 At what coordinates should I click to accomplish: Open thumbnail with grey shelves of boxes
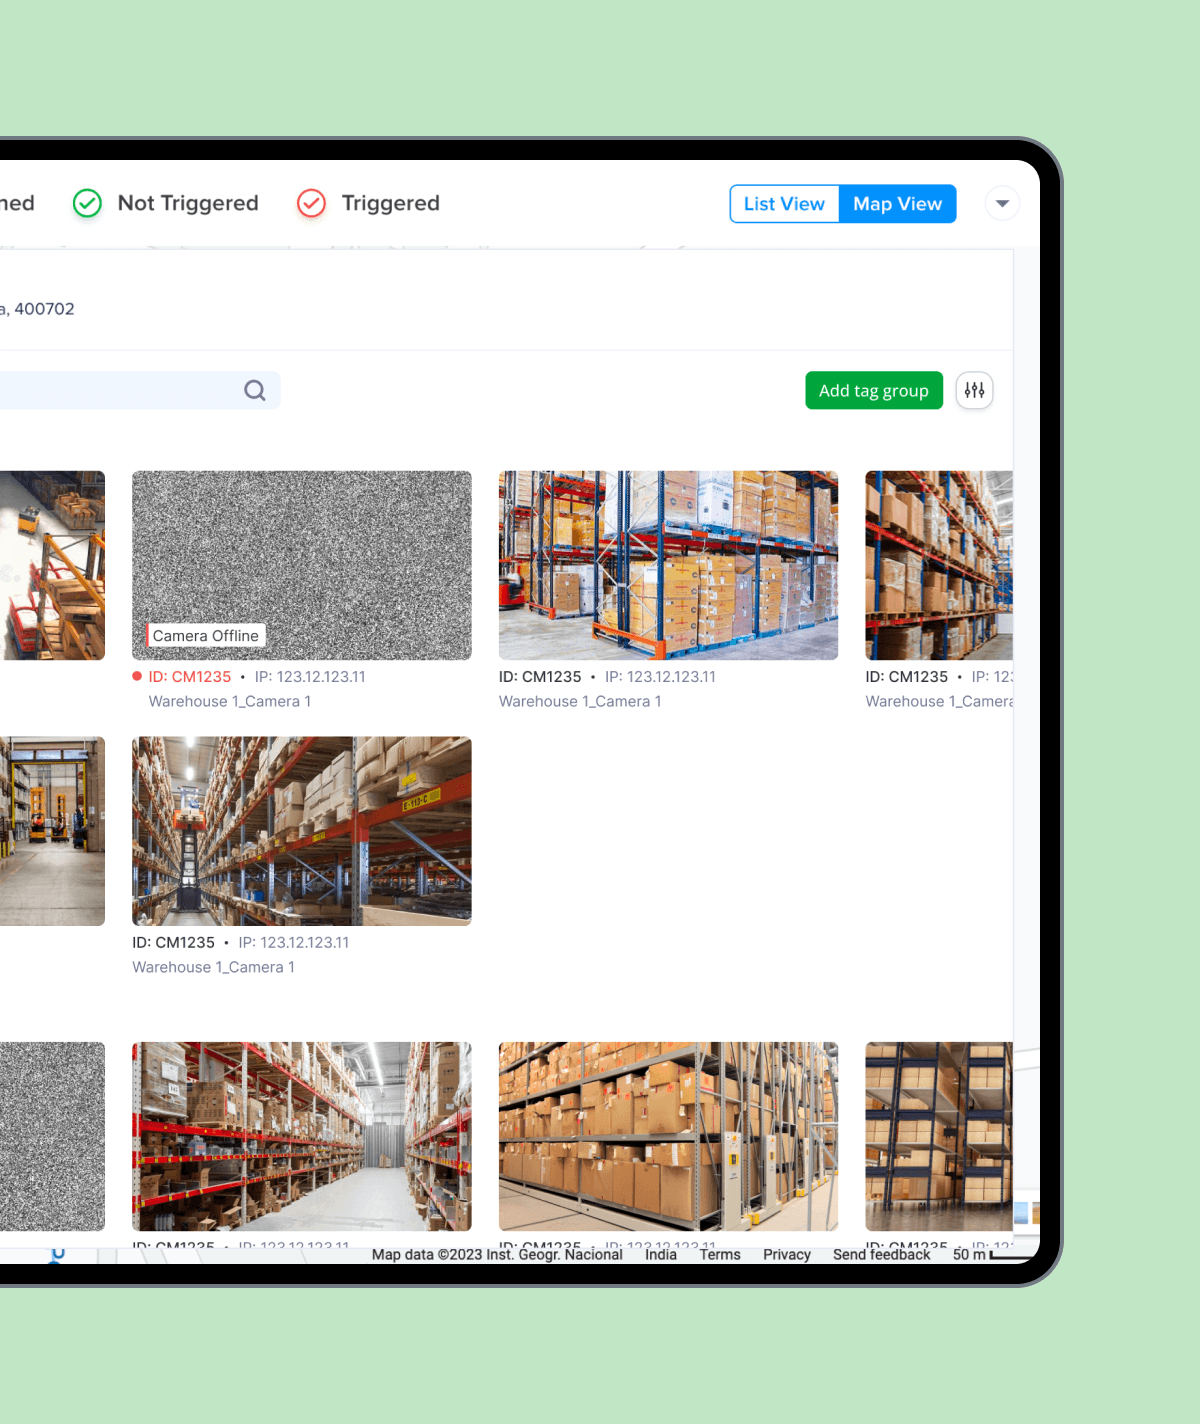click(x=668, y=1136)
